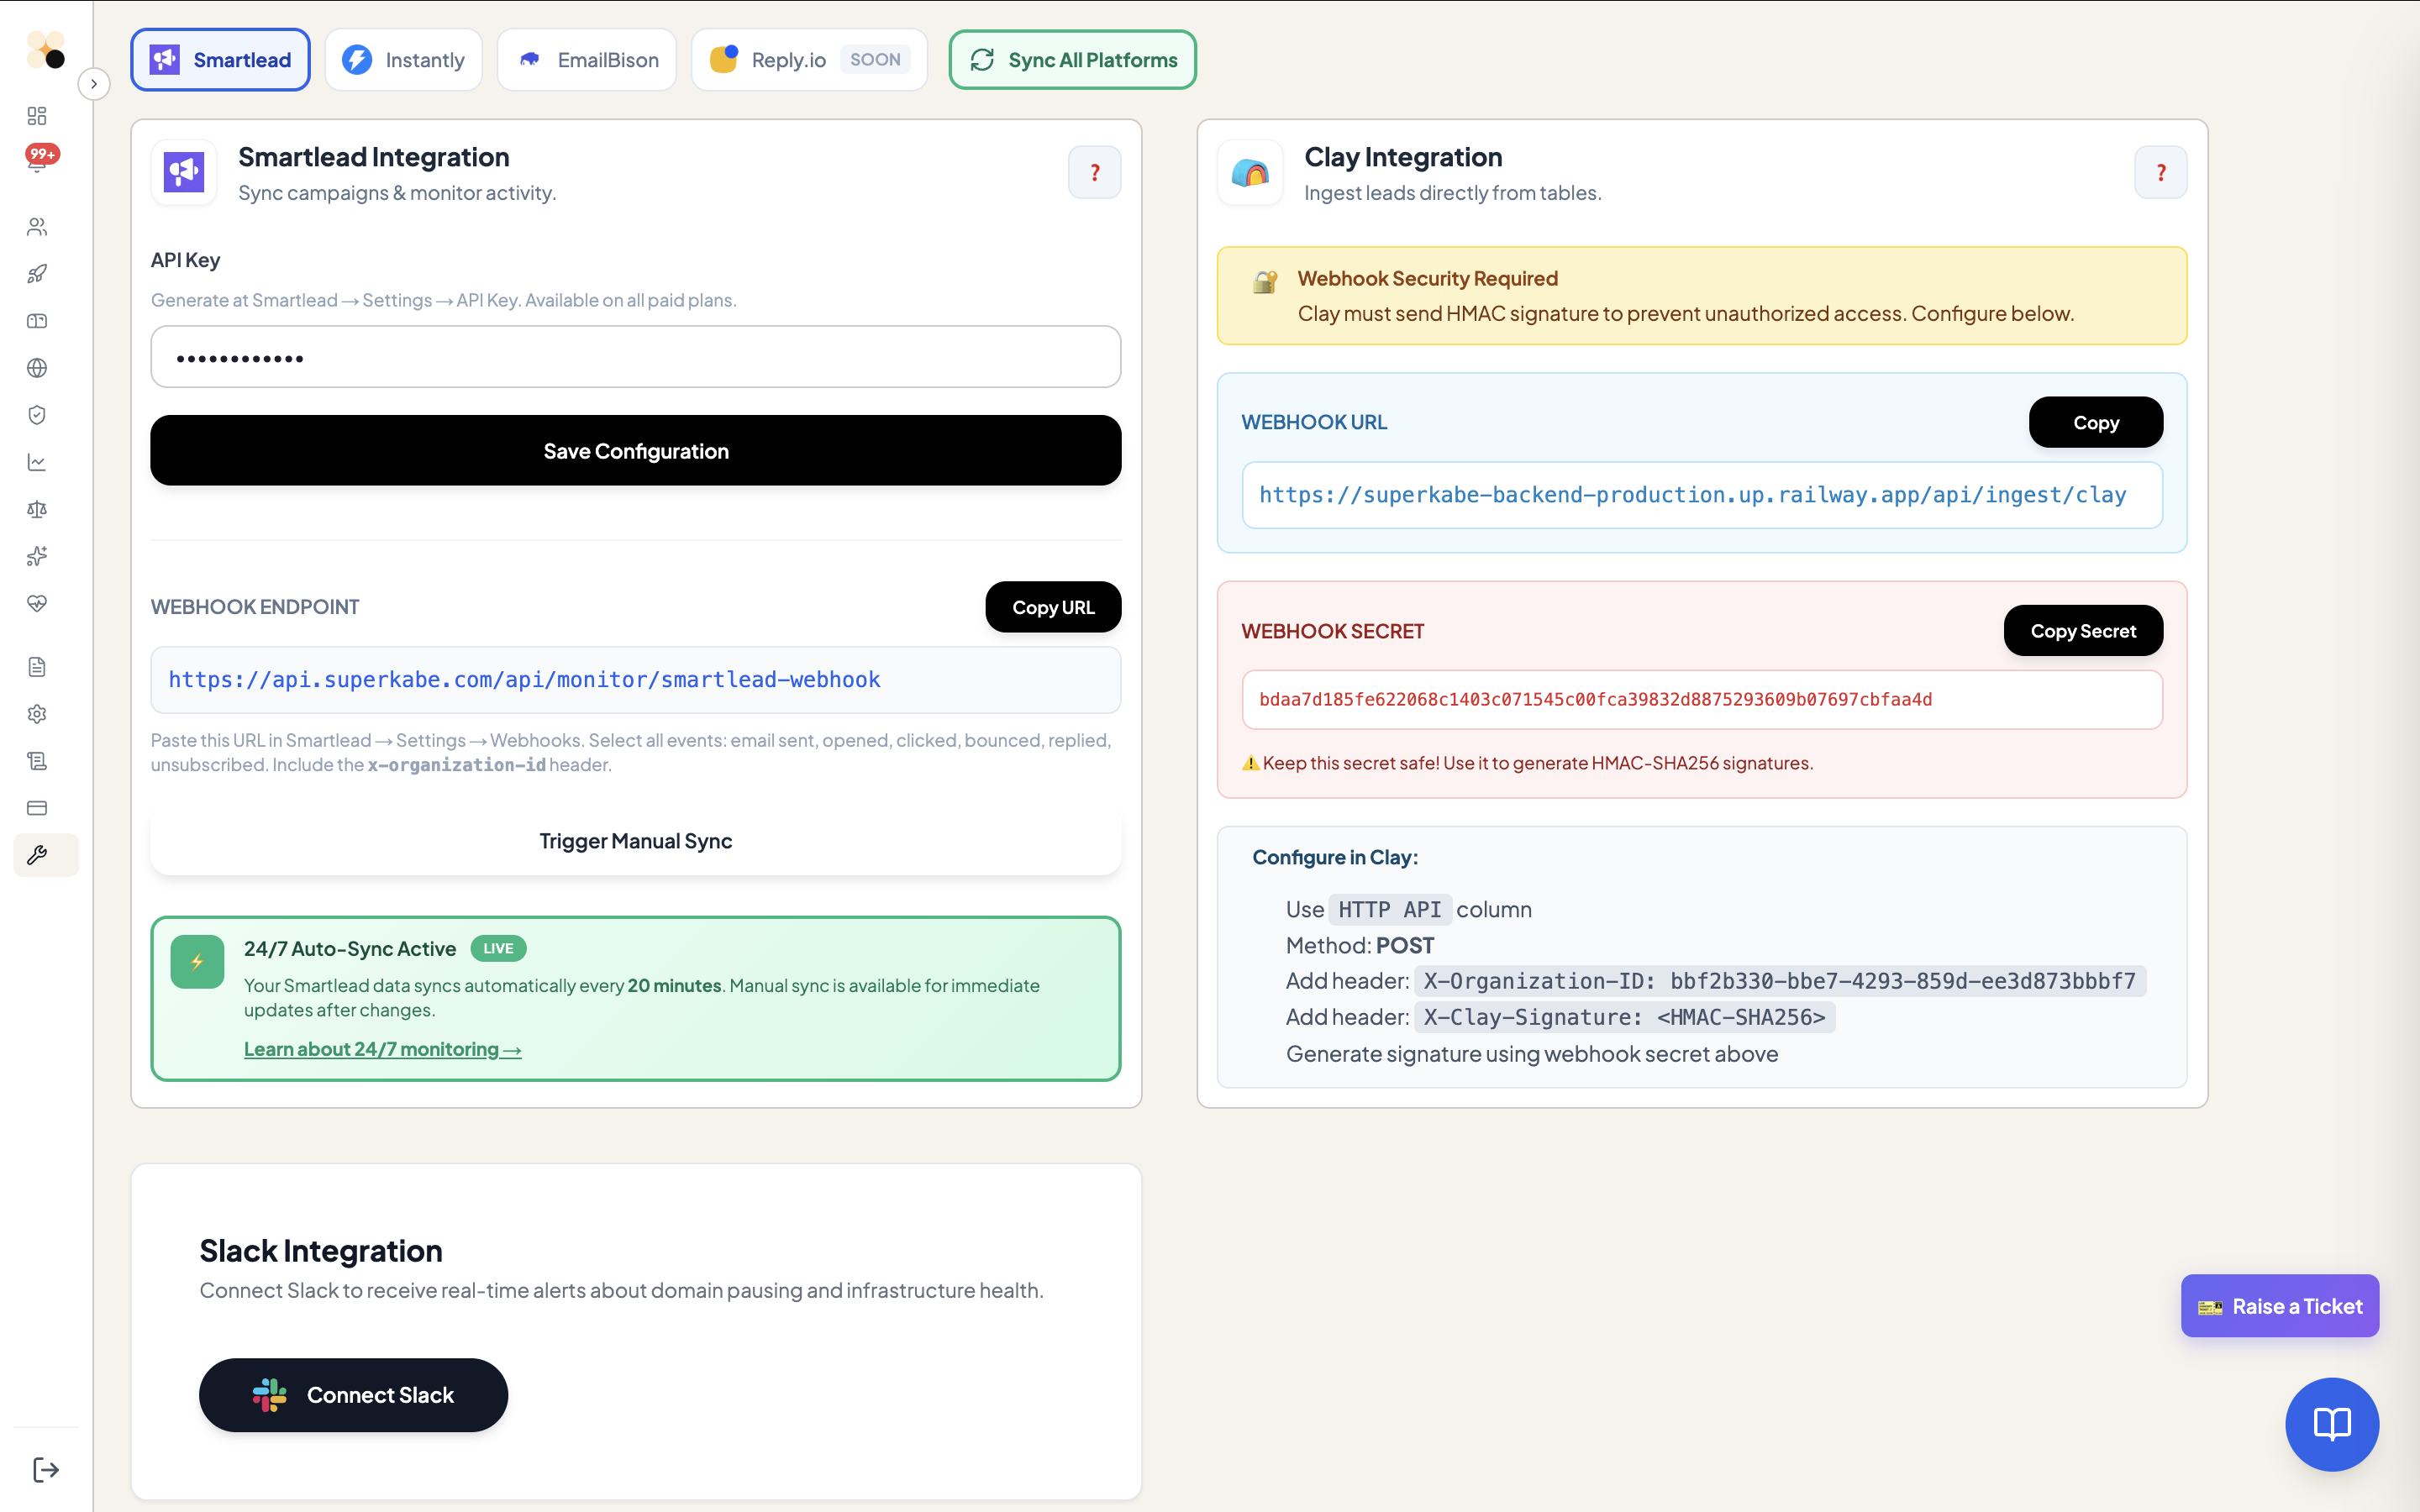Image resolution: width=2420 pixels, height=1512 pixels.
Task: Expand the sidebar with chevron arrow
Action: (x=94, y=84)
